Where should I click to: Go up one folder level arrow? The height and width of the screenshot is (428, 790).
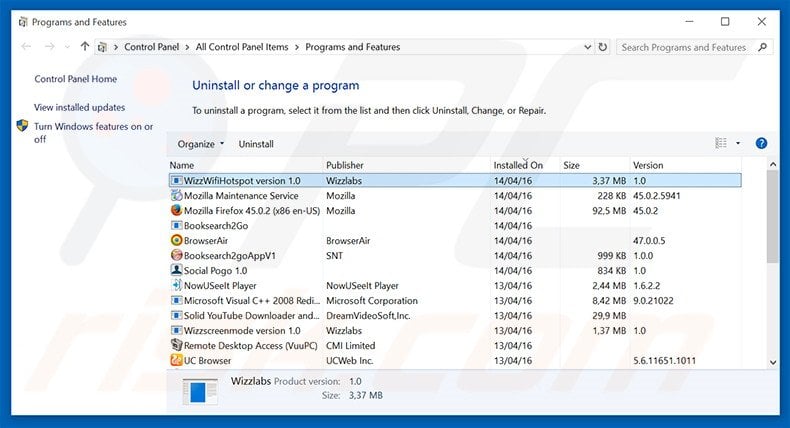pyautogui.click(x=85, y=46)
